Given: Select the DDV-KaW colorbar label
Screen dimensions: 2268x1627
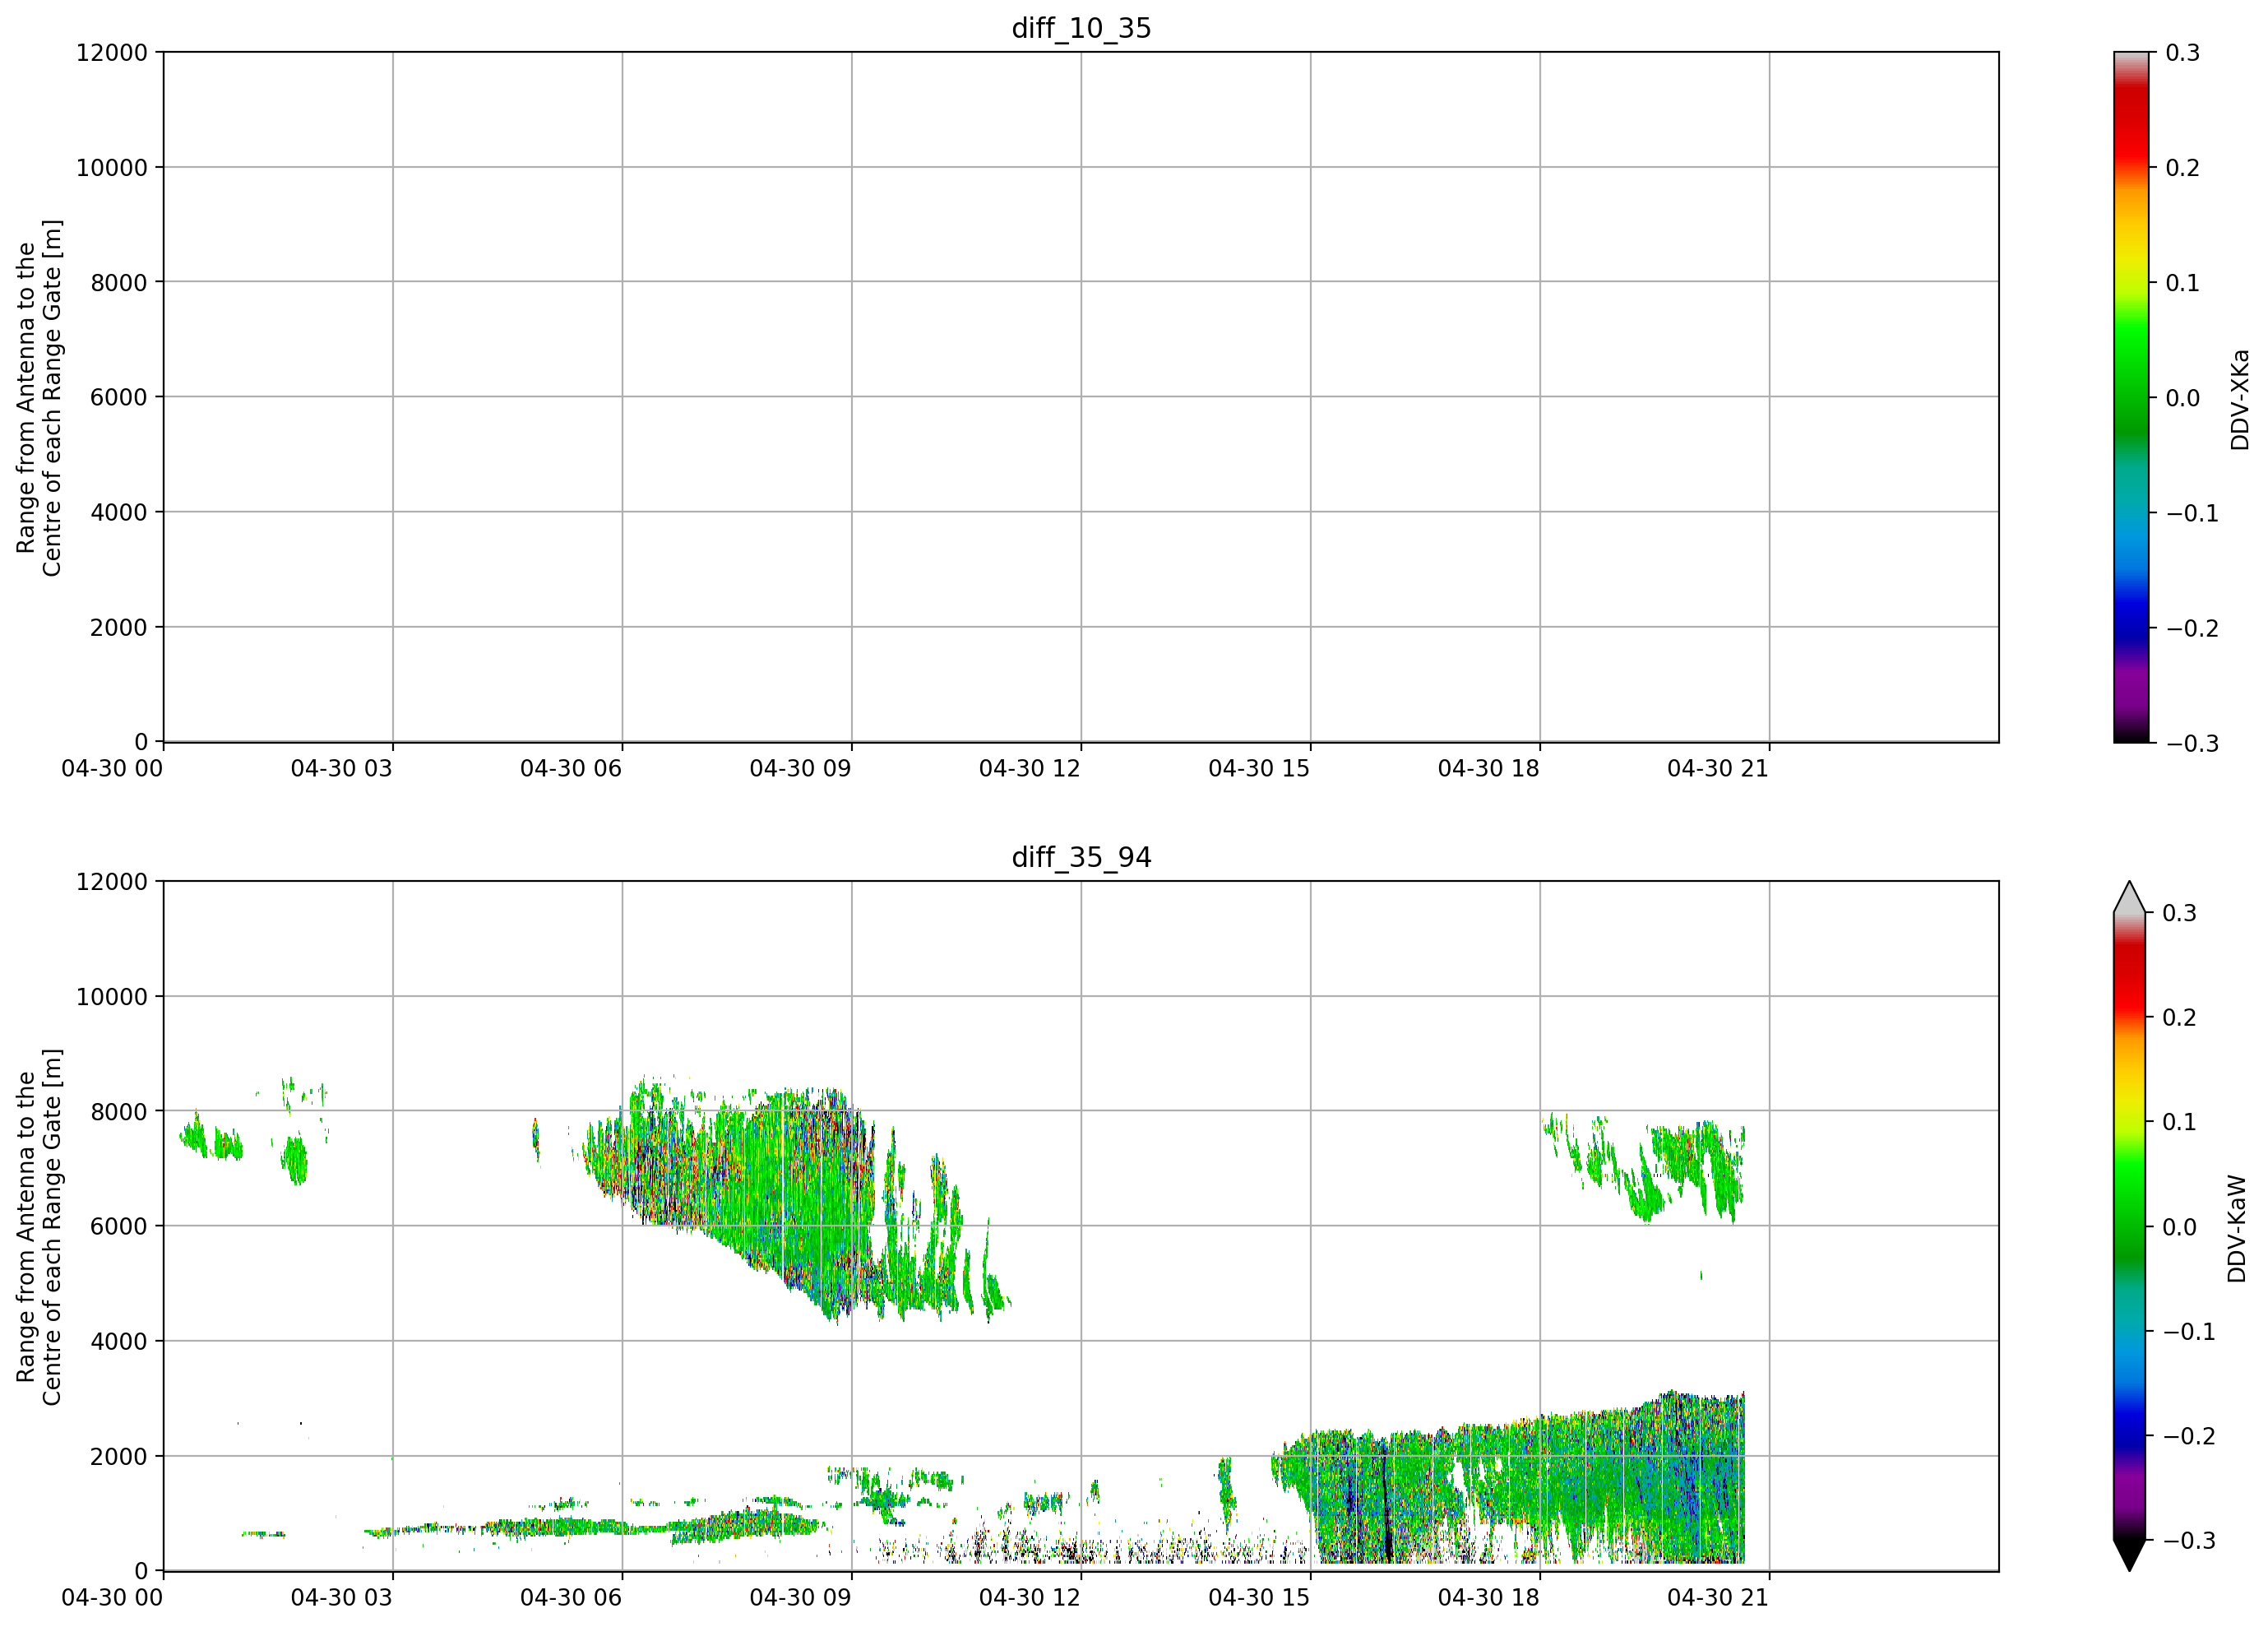Looking at the screenshot, I should [x=2237, y=1228].
